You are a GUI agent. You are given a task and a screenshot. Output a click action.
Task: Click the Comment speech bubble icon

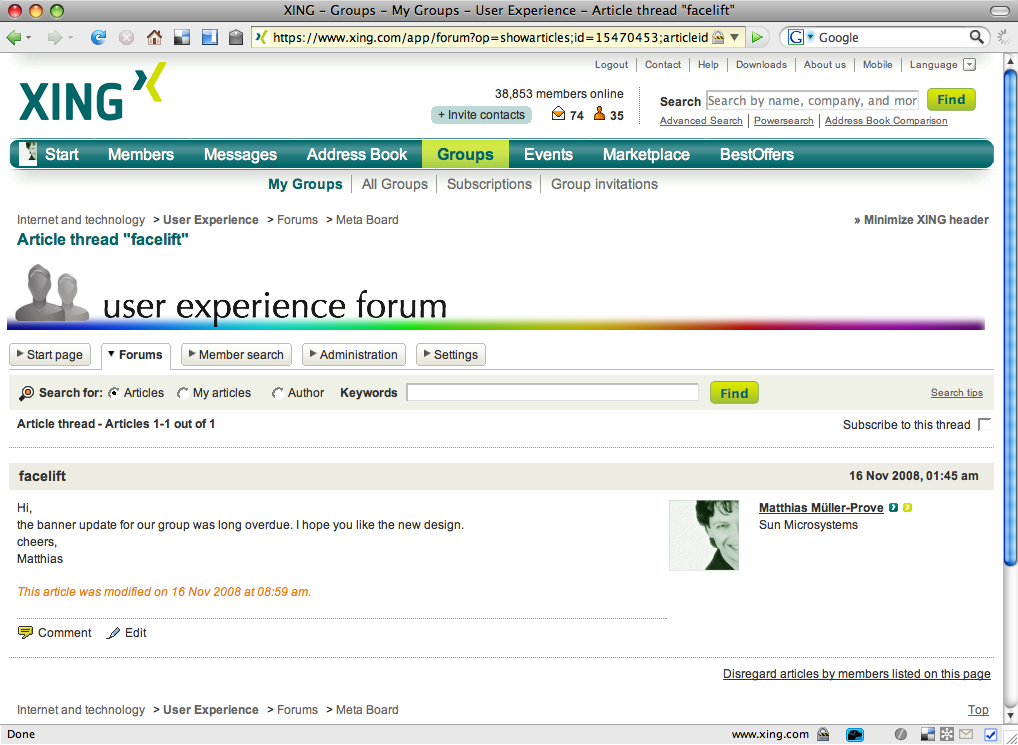[x=25, y=633]
